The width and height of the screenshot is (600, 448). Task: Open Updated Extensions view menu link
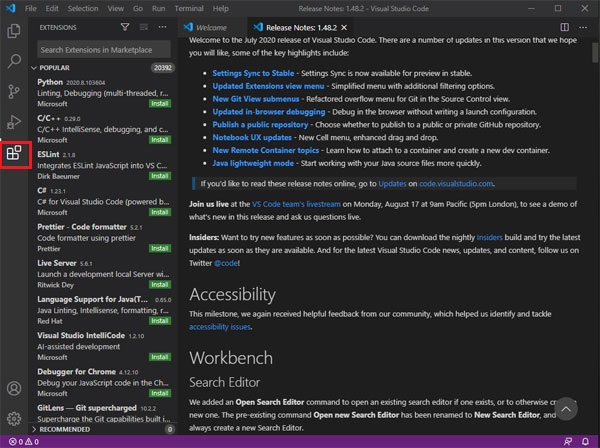click(x=268, y=86)
